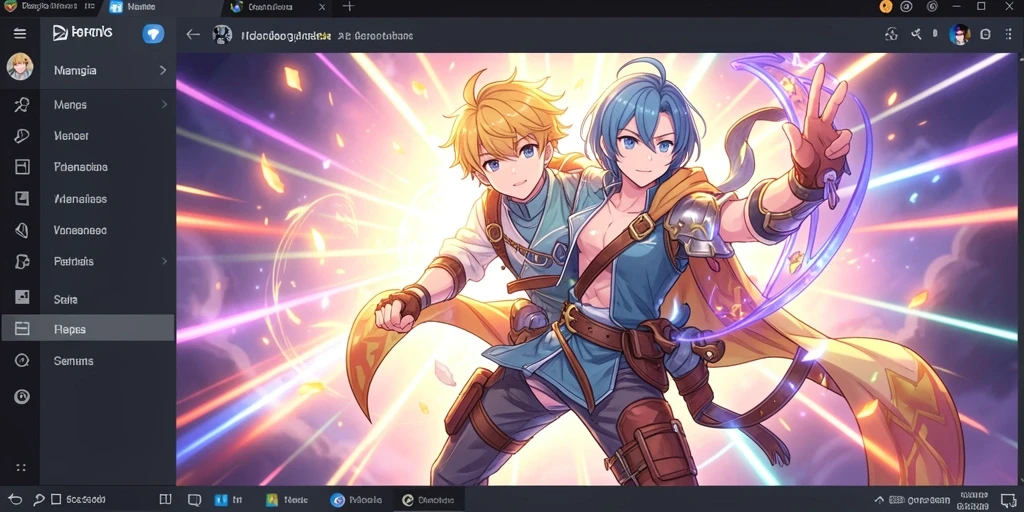Open the profile avatar with sunglasses
This screenshot has height=512, width=1024.
tap(959, 34)
